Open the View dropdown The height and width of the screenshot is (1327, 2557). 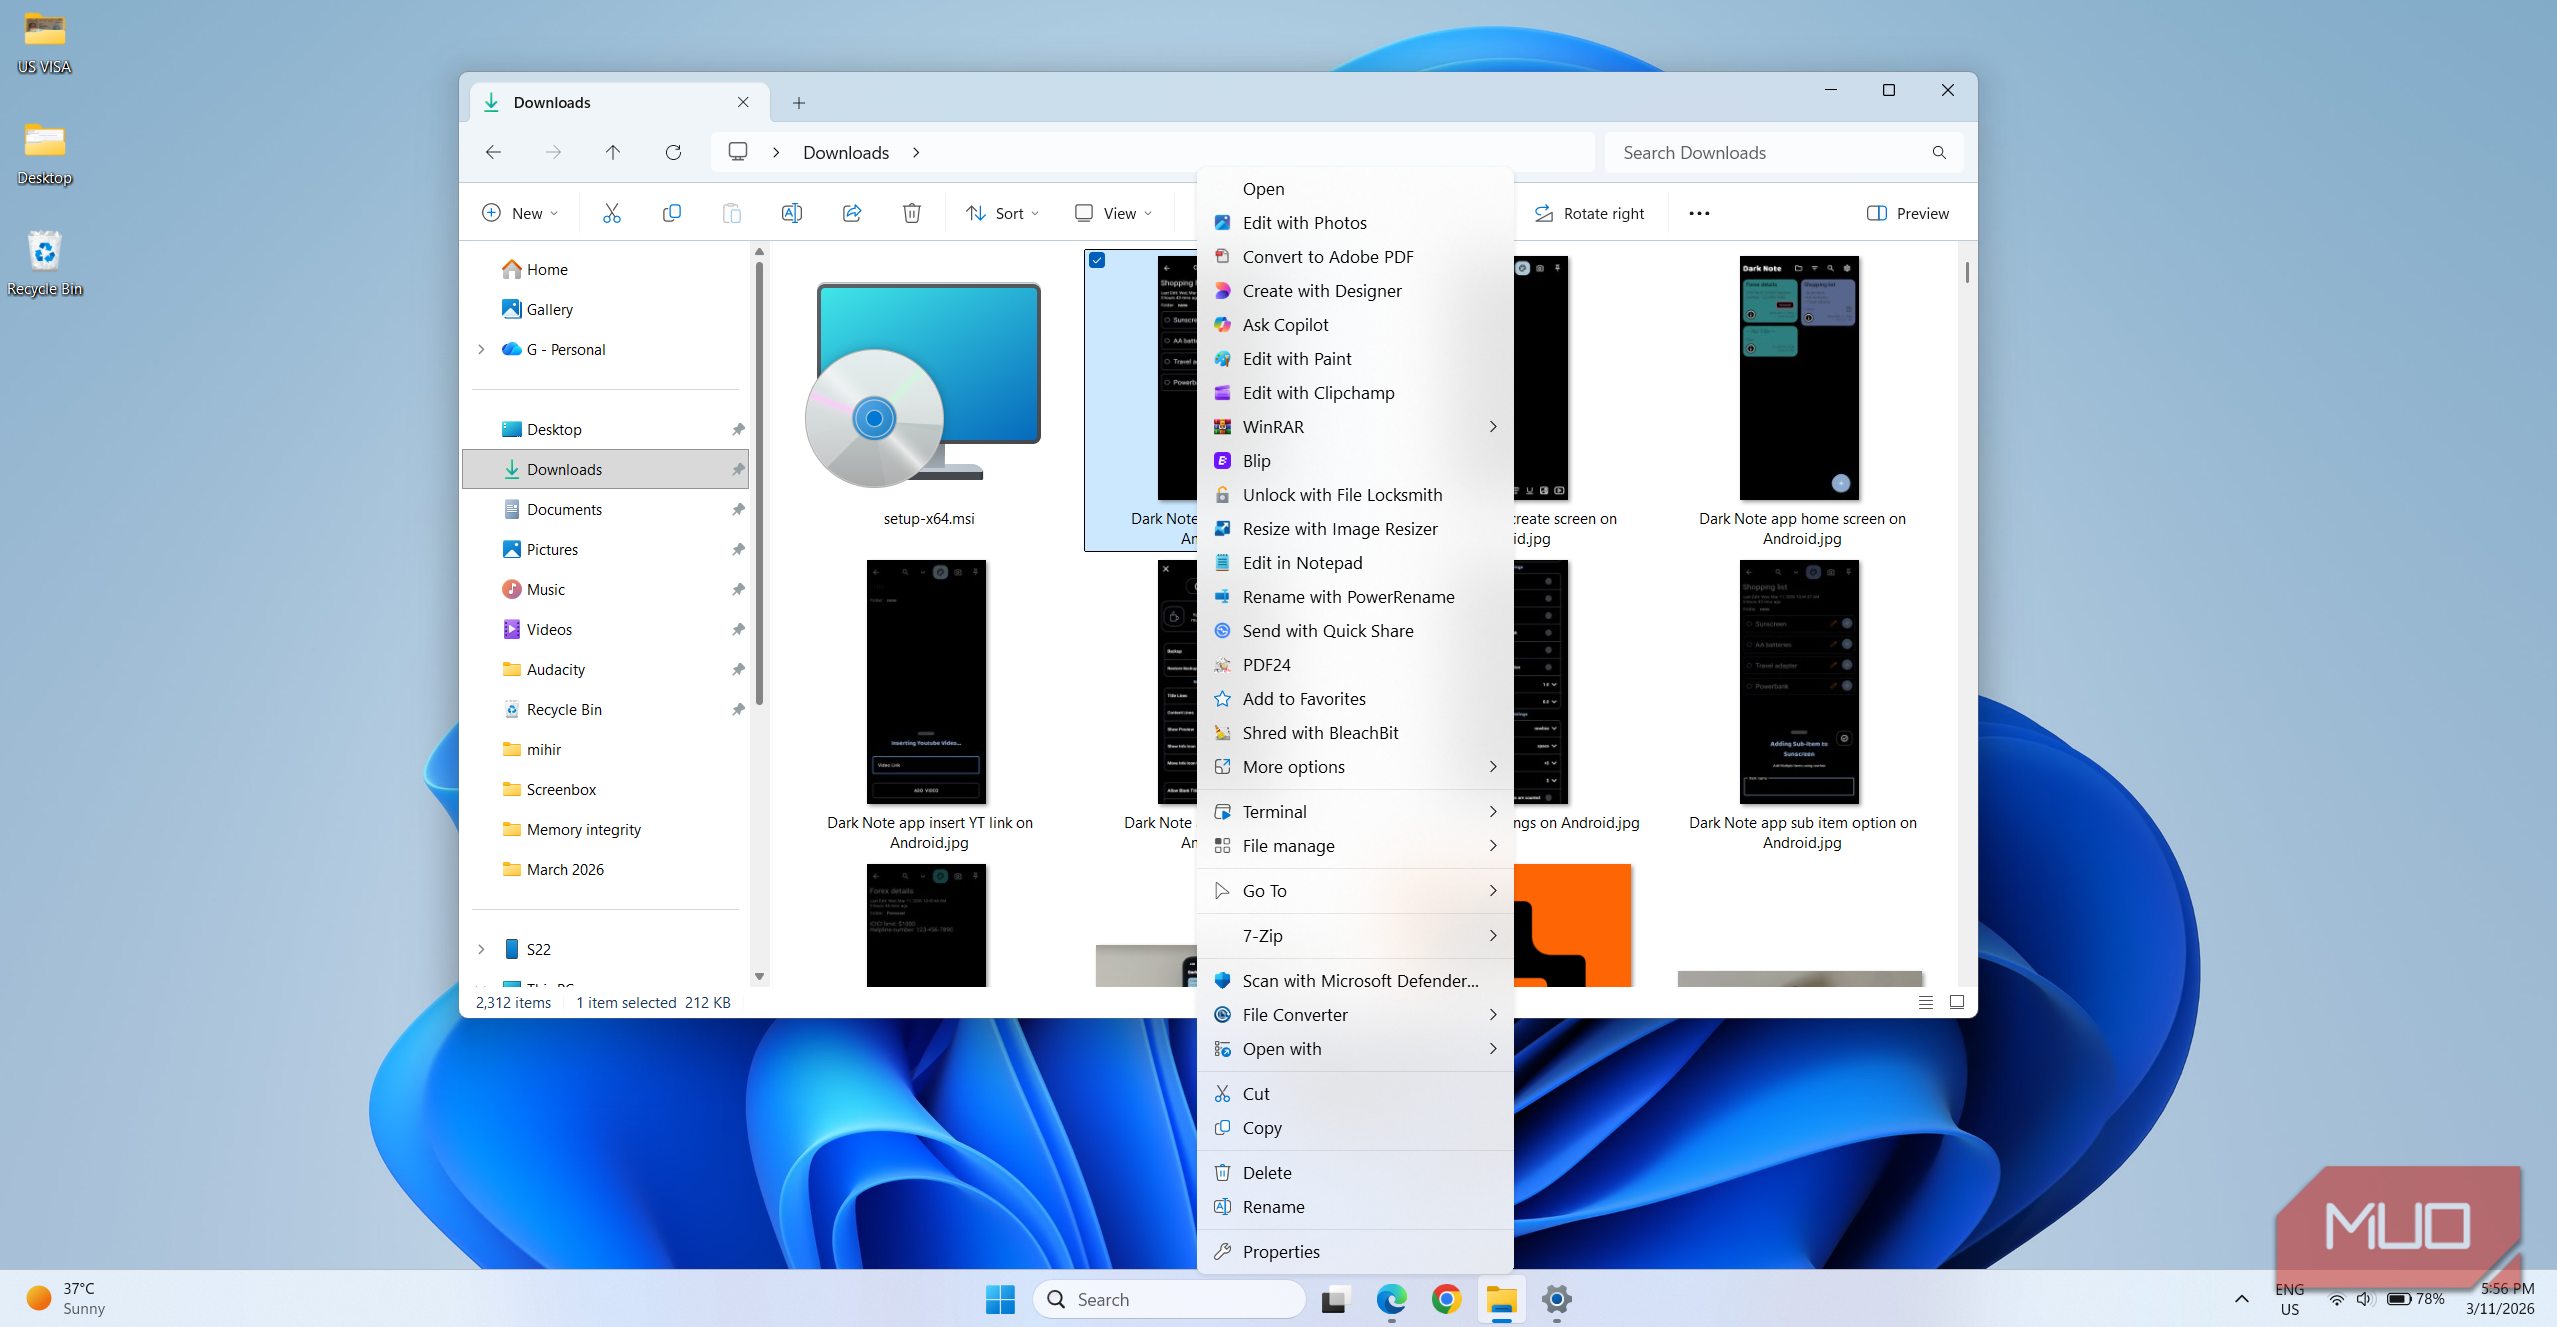pos(1113,213)
